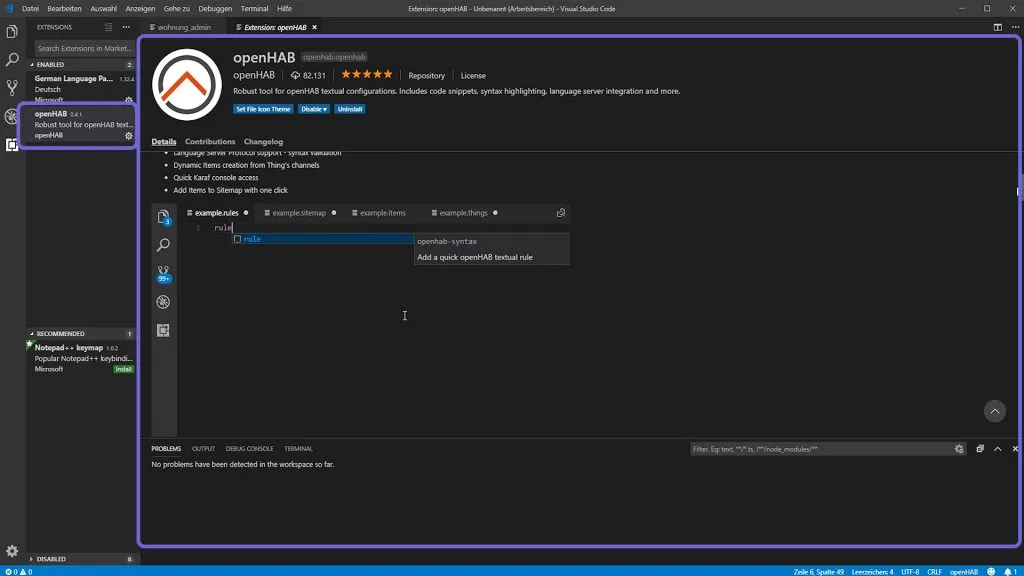
Task: Open the Repository link
Action: click(x=426, y=76)
